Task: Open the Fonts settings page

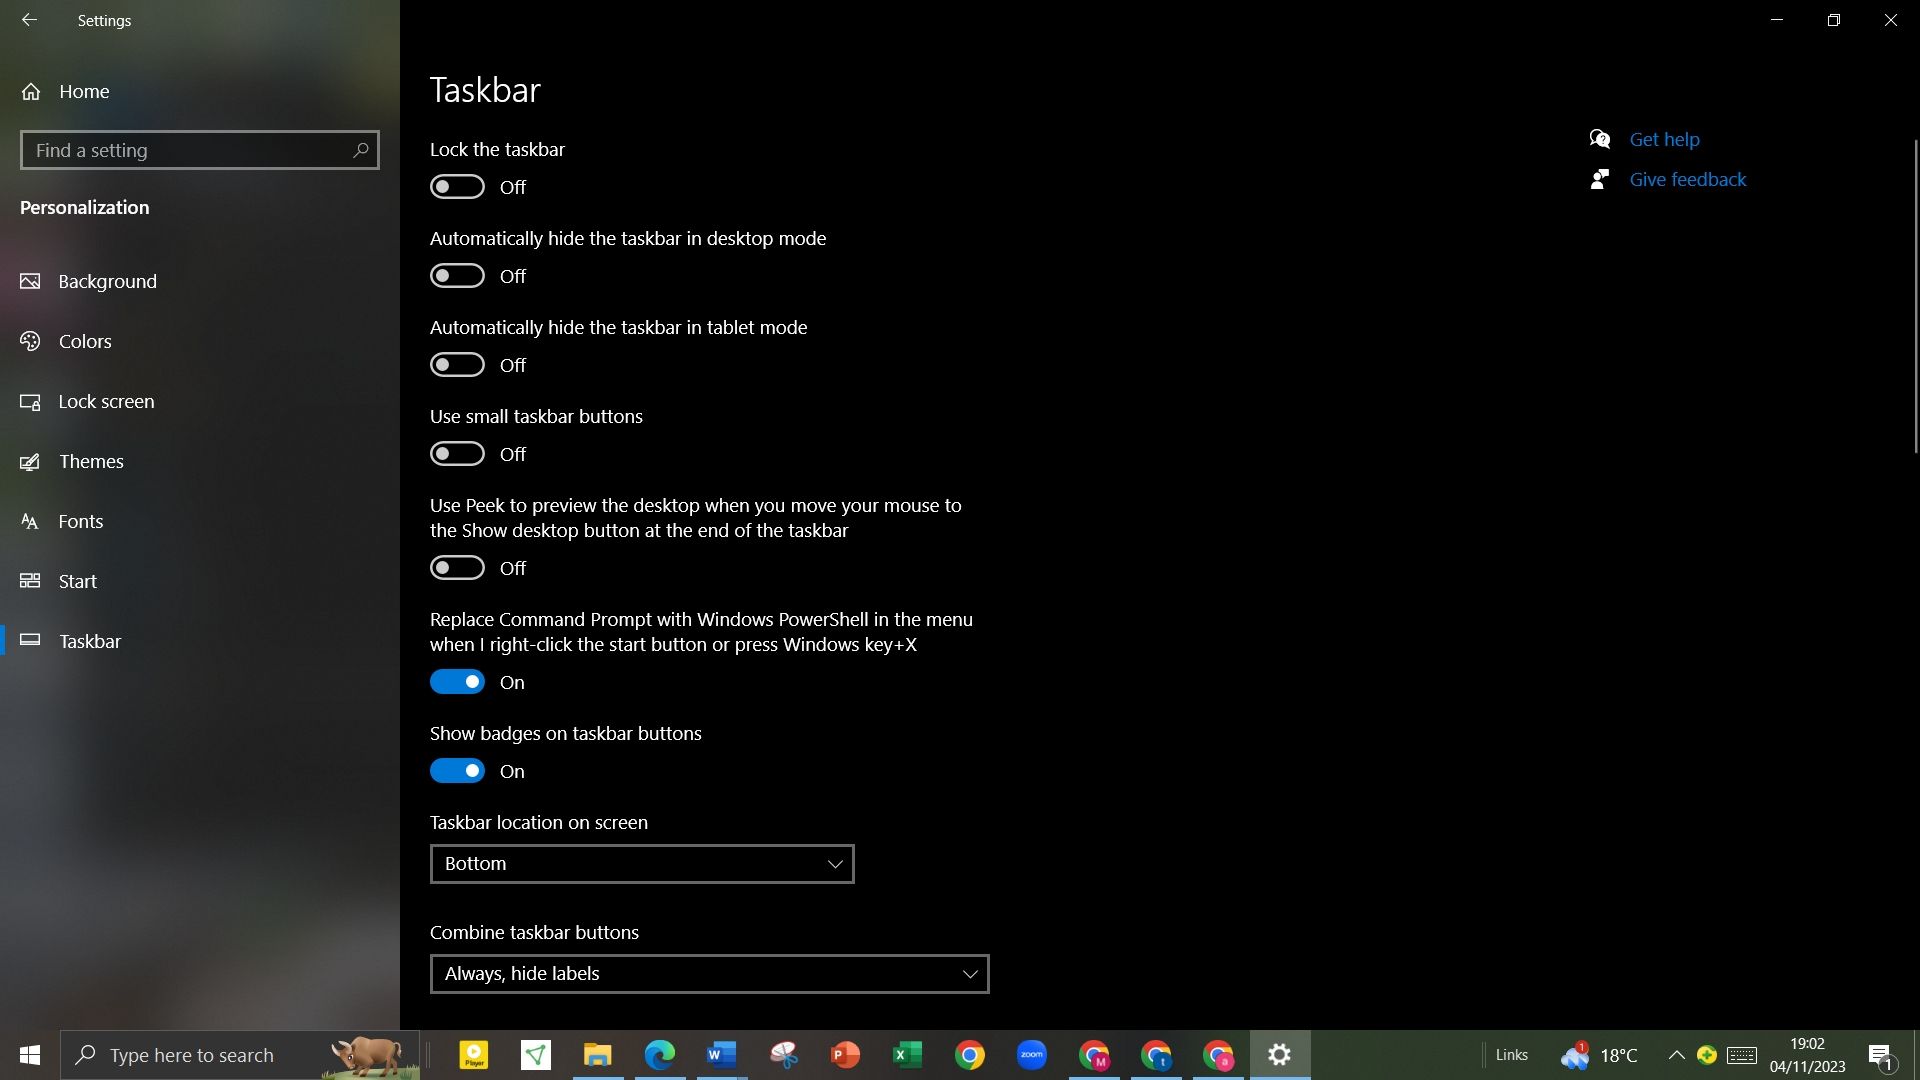Action: click(80, 521)
